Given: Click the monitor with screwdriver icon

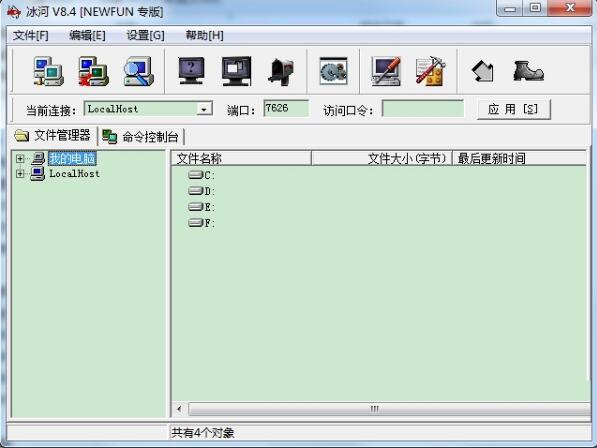Looking at the screenshot, I should coord(386,71).
